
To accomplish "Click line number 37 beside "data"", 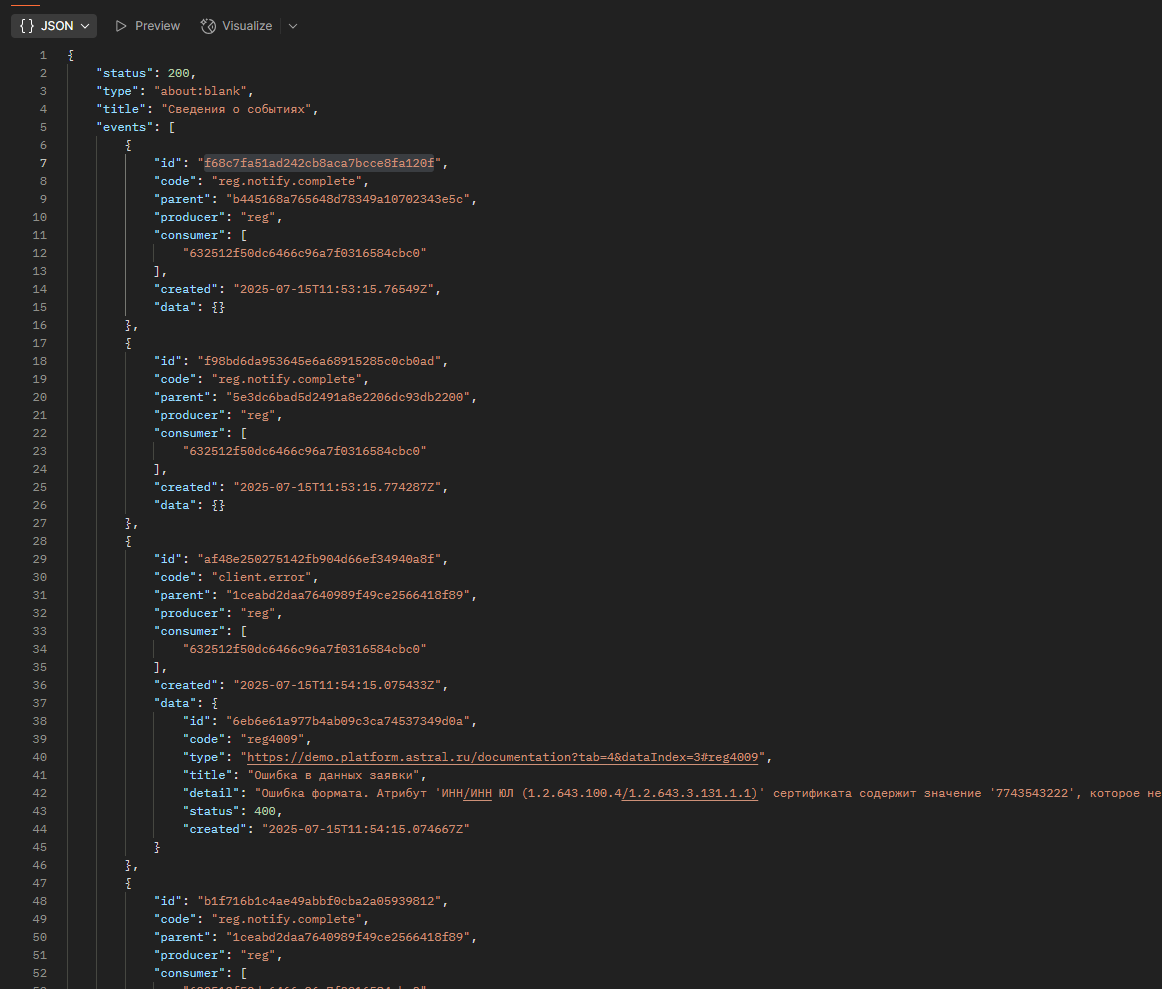I will click(40, 703).
